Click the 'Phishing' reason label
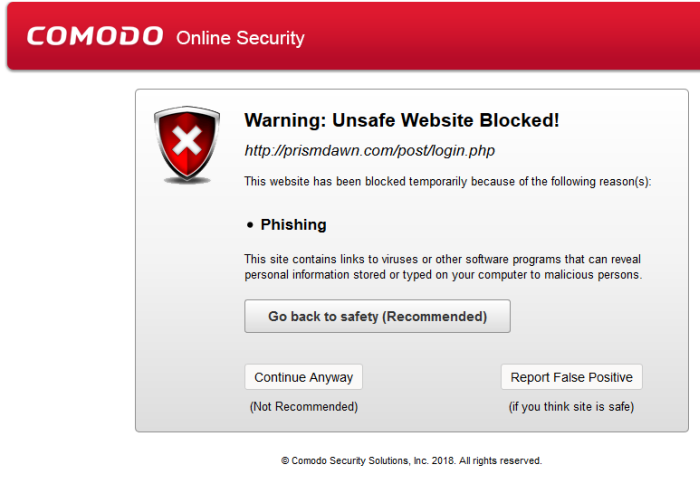This screenshot has height=483, width=700. tap(293, 225)
